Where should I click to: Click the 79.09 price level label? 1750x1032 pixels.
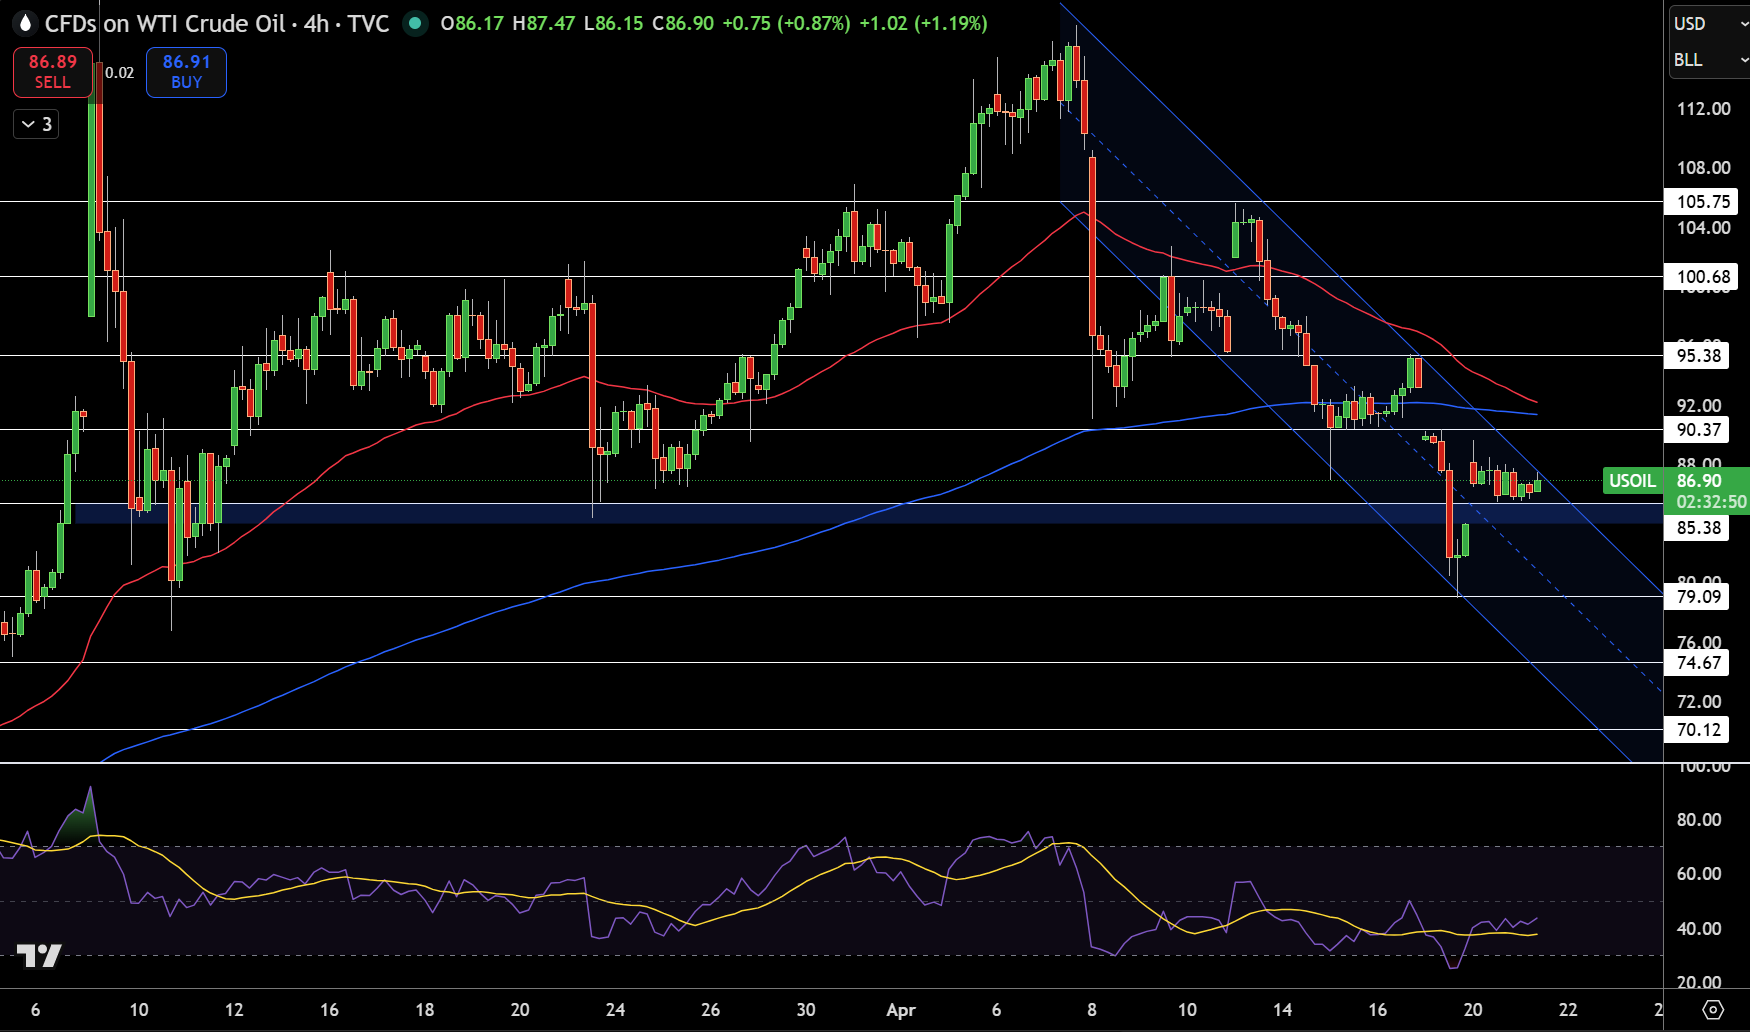[1698, 597]
